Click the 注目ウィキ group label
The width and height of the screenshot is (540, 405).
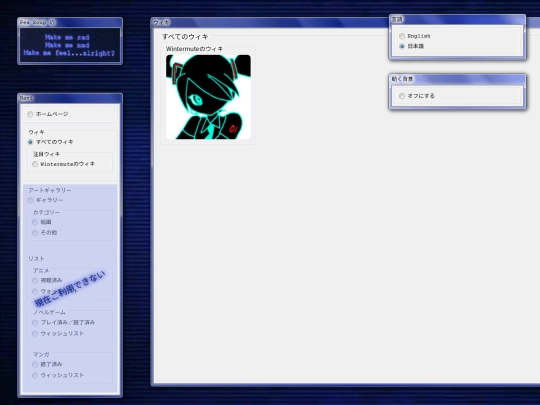tap(46, 154)
